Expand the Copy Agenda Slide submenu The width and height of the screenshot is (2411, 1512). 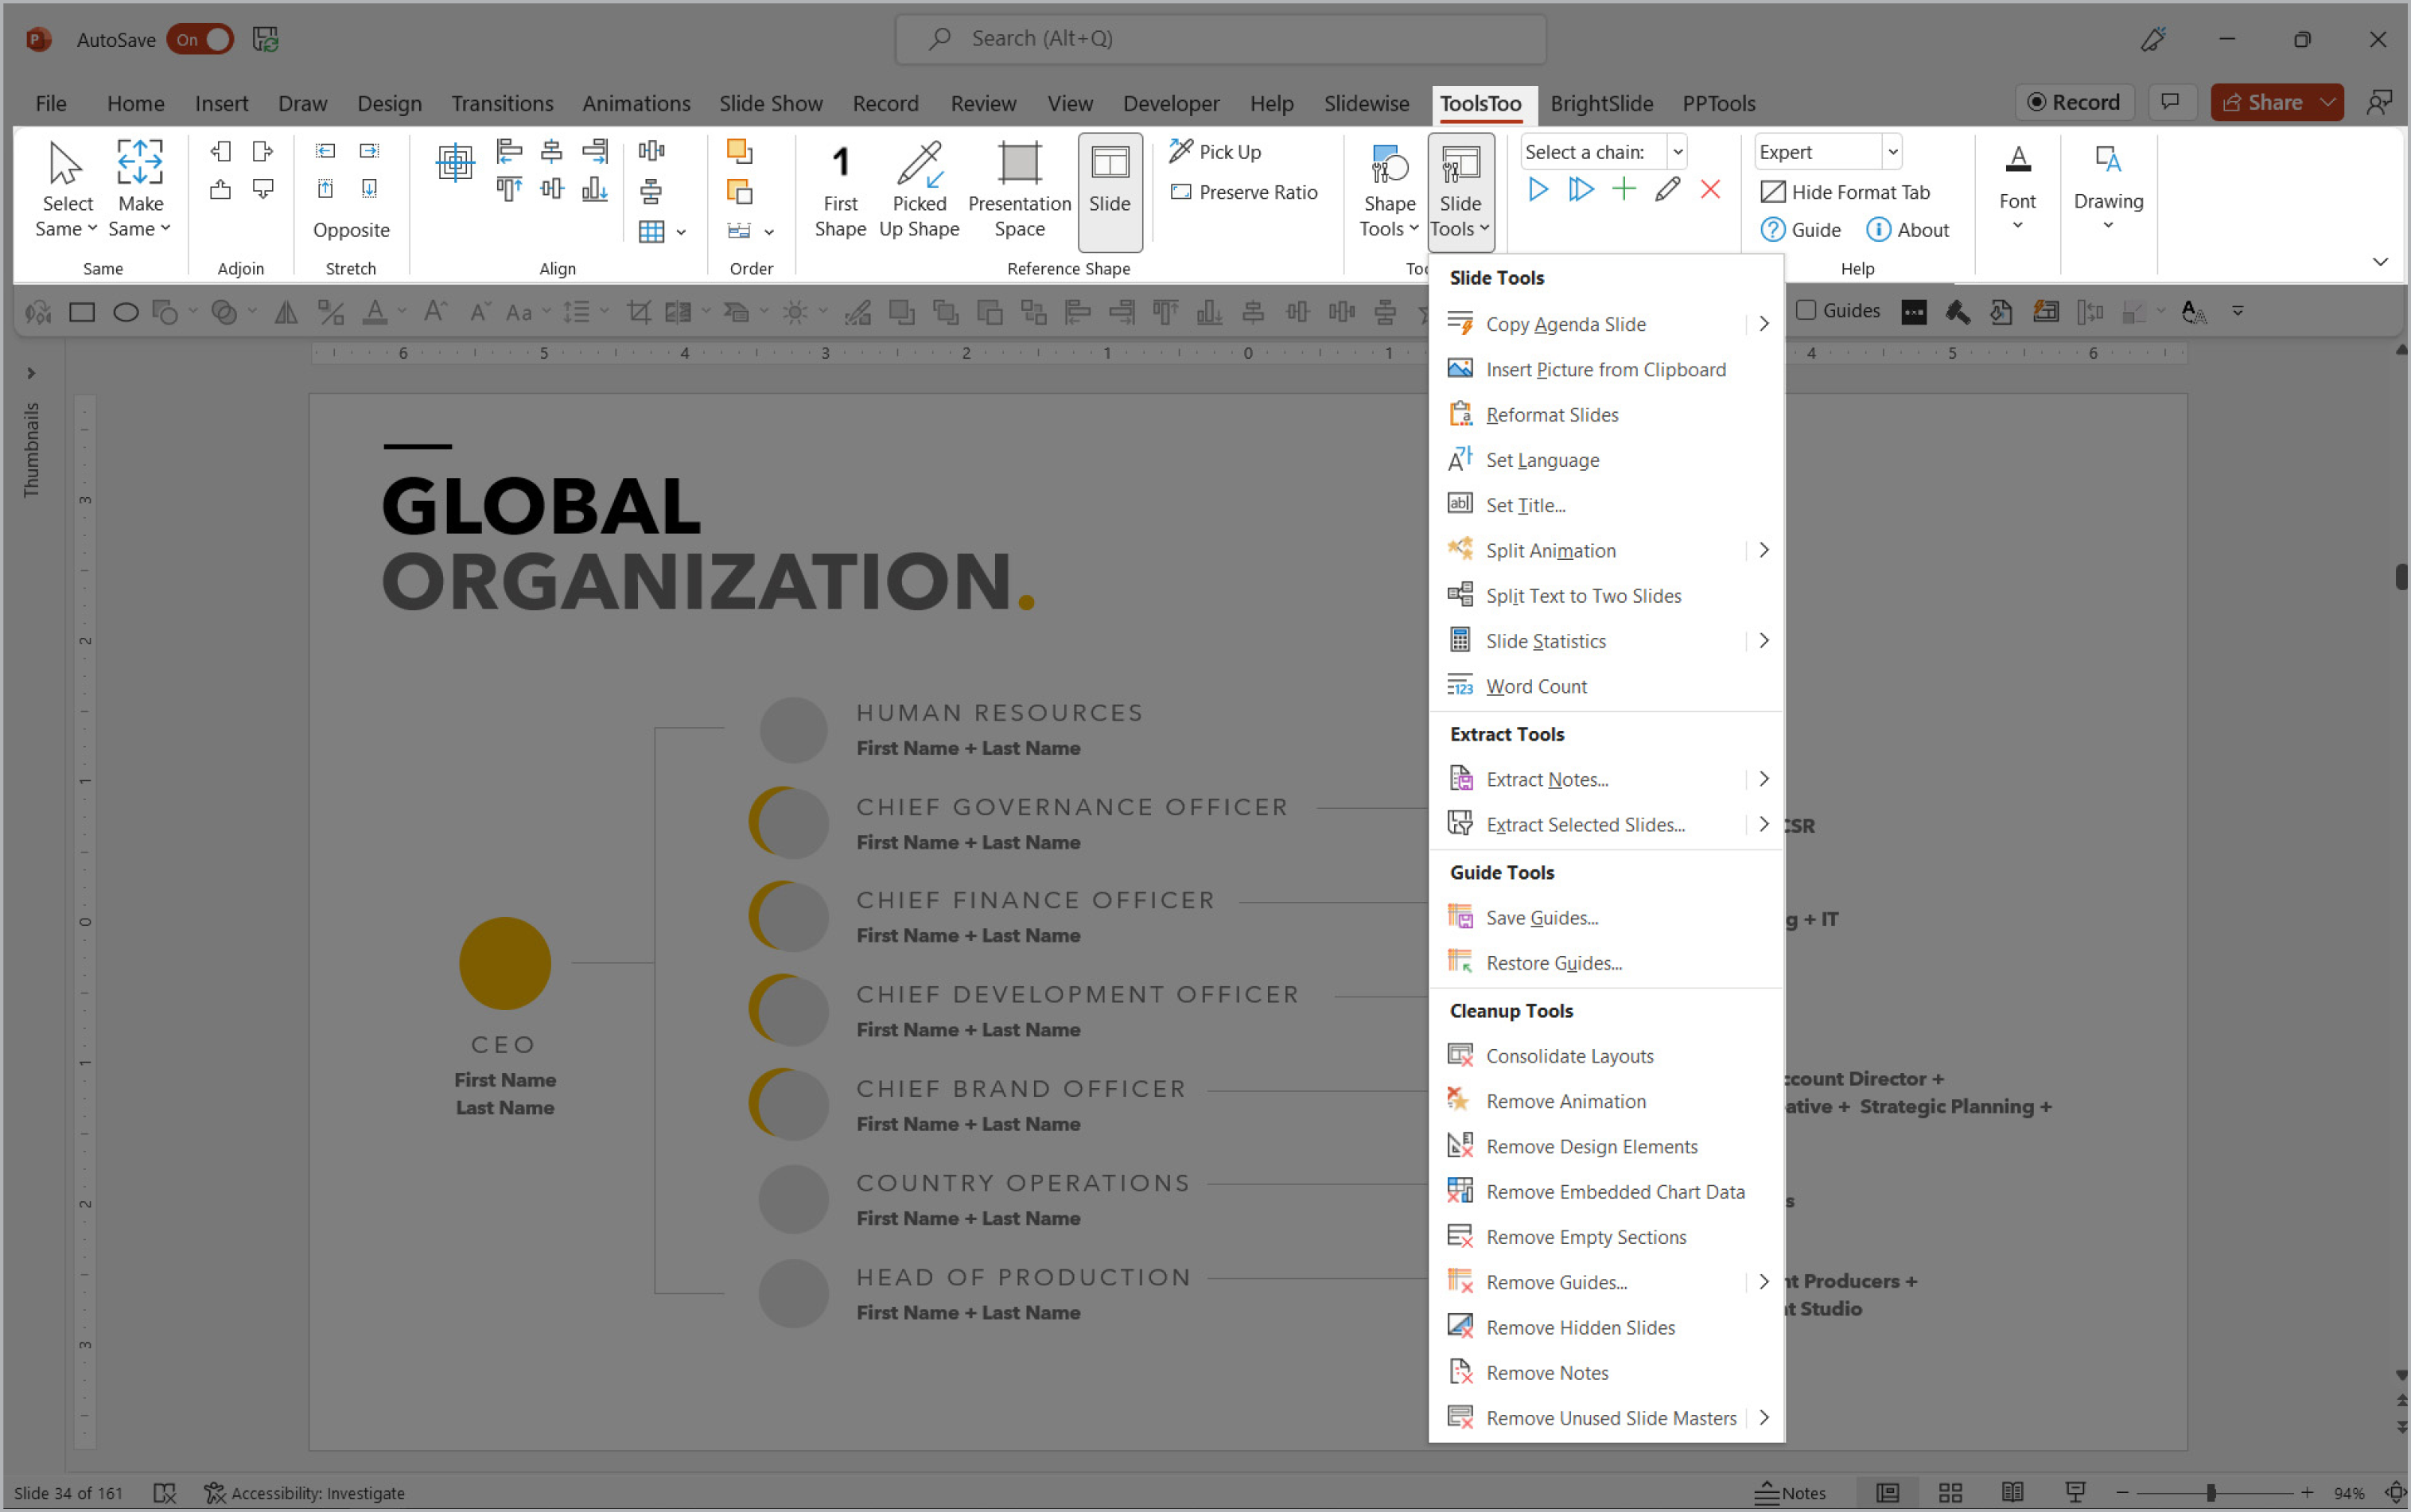tap(1764, 322)
